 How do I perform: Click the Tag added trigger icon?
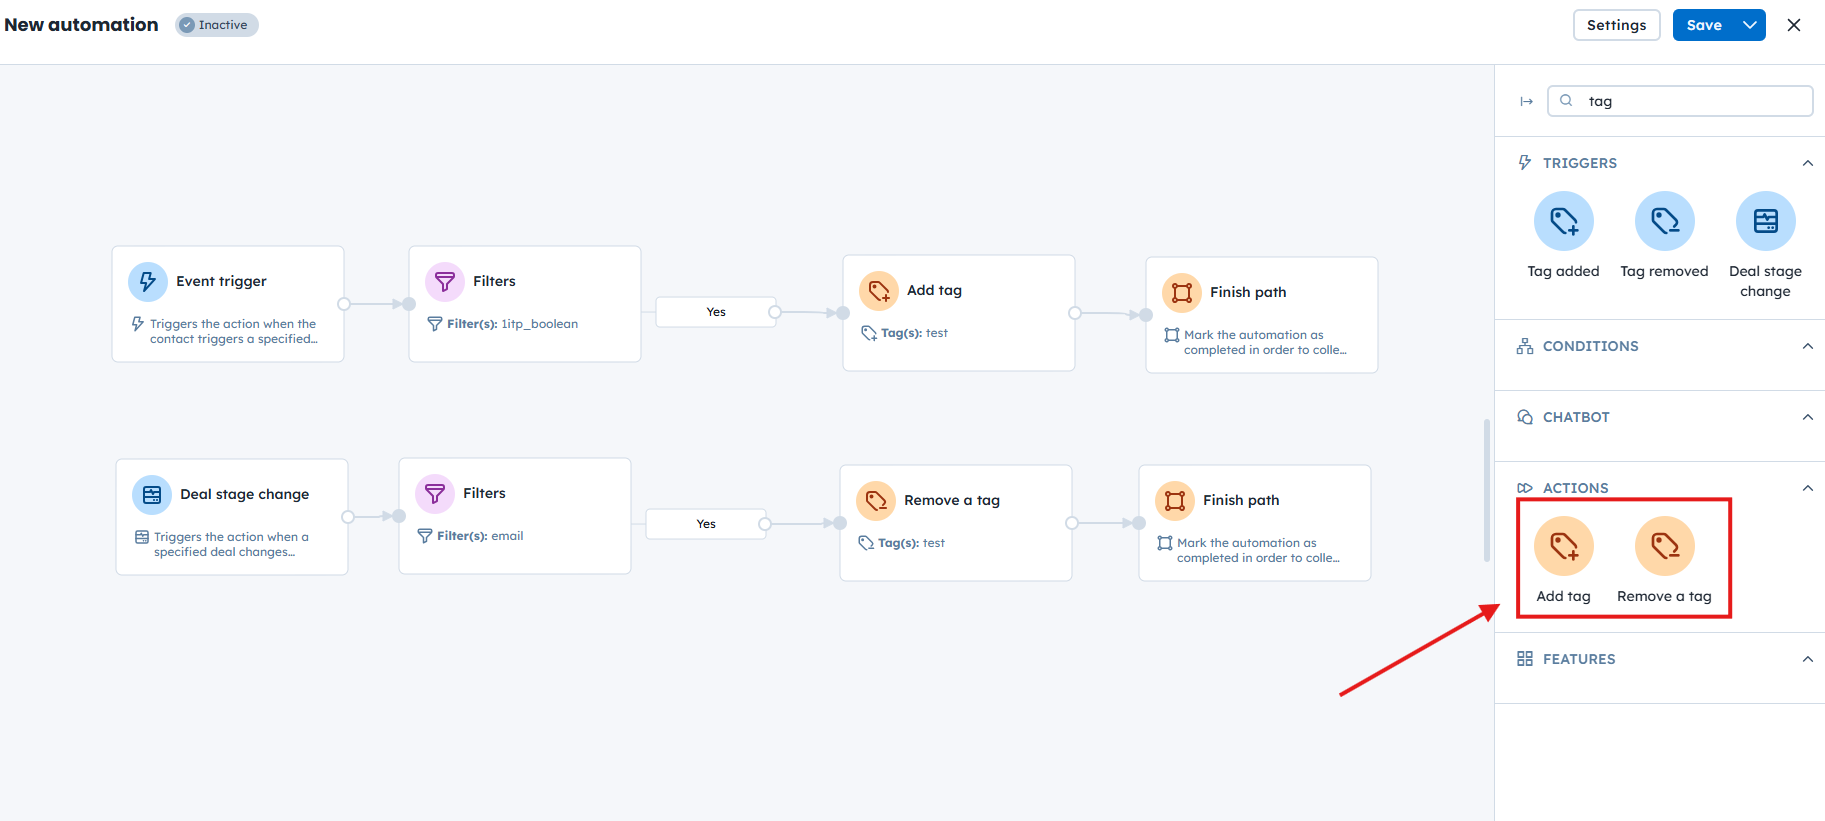(1563, 221)
